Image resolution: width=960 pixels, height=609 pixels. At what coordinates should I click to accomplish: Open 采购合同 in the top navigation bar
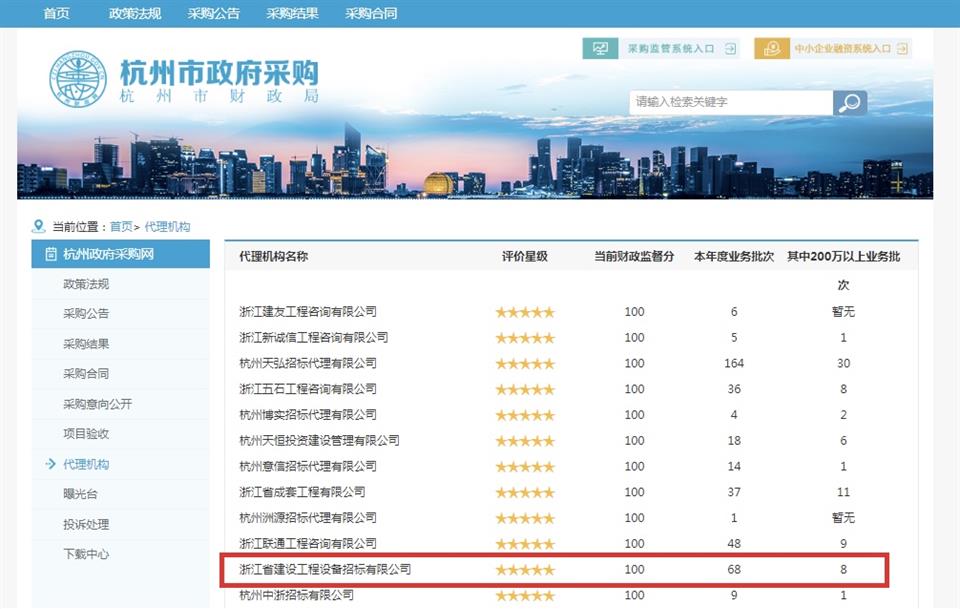(371, 14)
